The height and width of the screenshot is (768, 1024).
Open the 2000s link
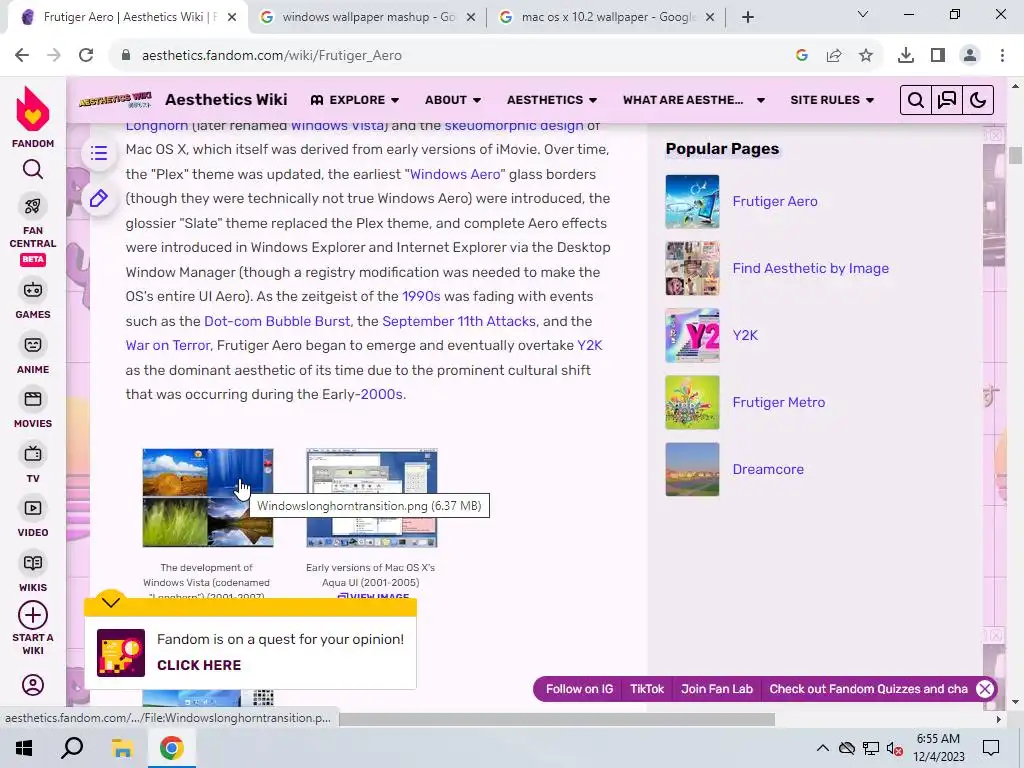coord(381,394)
